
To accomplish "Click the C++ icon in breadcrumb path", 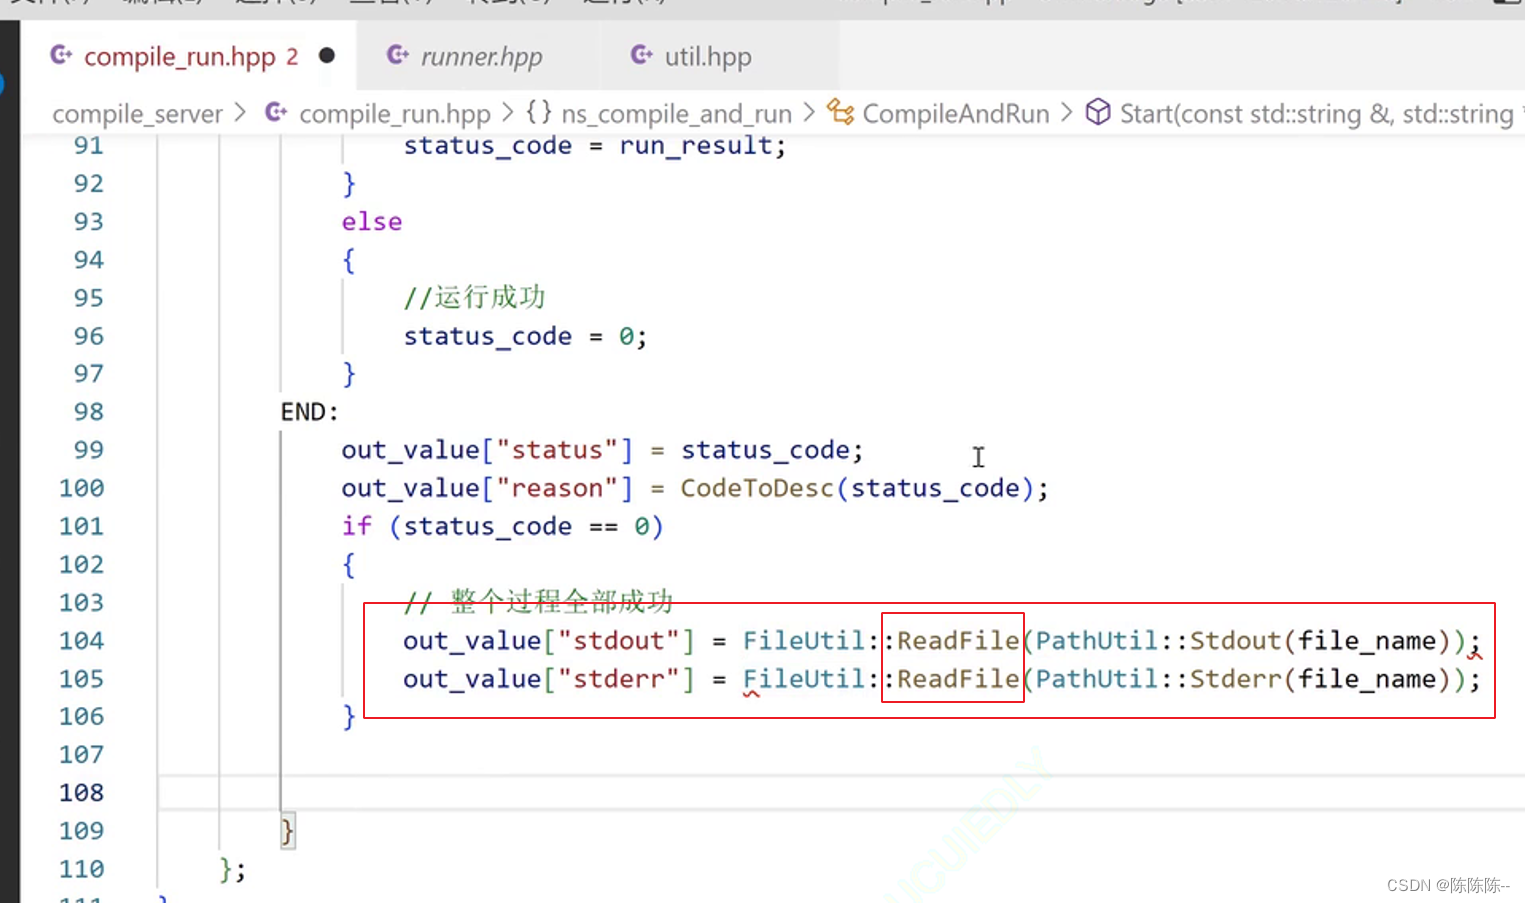I will click(276, 112).
